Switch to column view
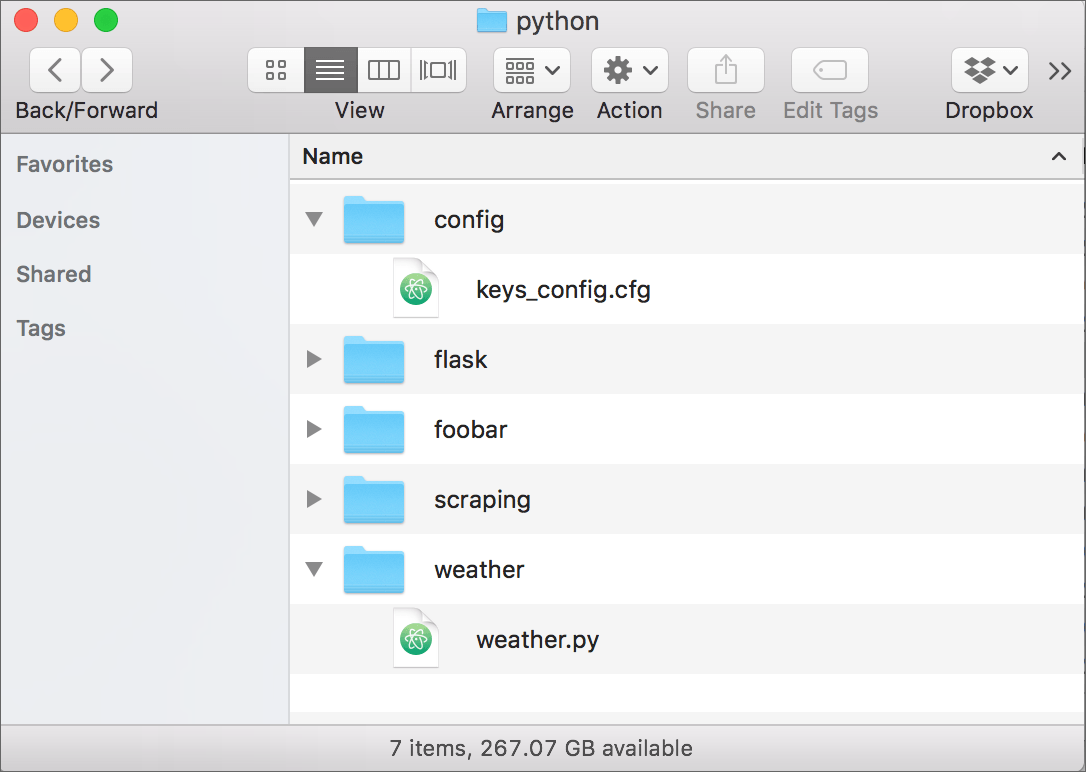Viewport: 1086px width, 772px height. (384, 70)
